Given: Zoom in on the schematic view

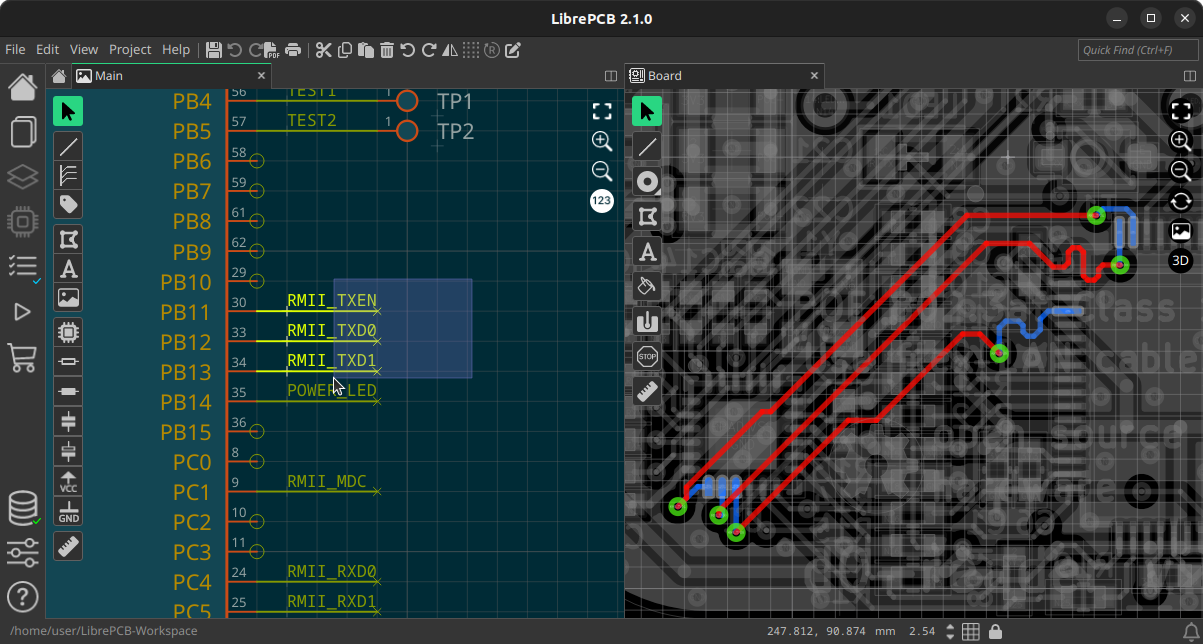Looking at the screenshot, I should pos(602,141).
